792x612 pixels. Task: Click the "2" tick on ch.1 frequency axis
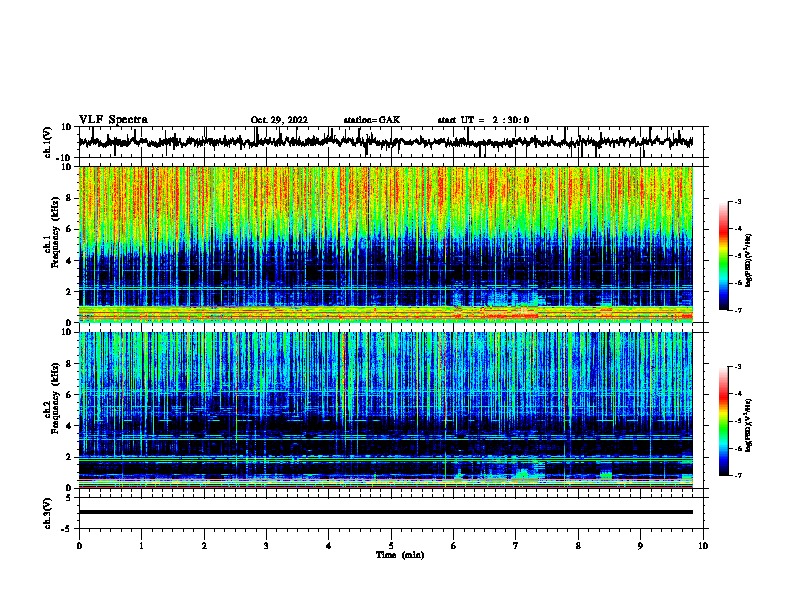(69, 292)
